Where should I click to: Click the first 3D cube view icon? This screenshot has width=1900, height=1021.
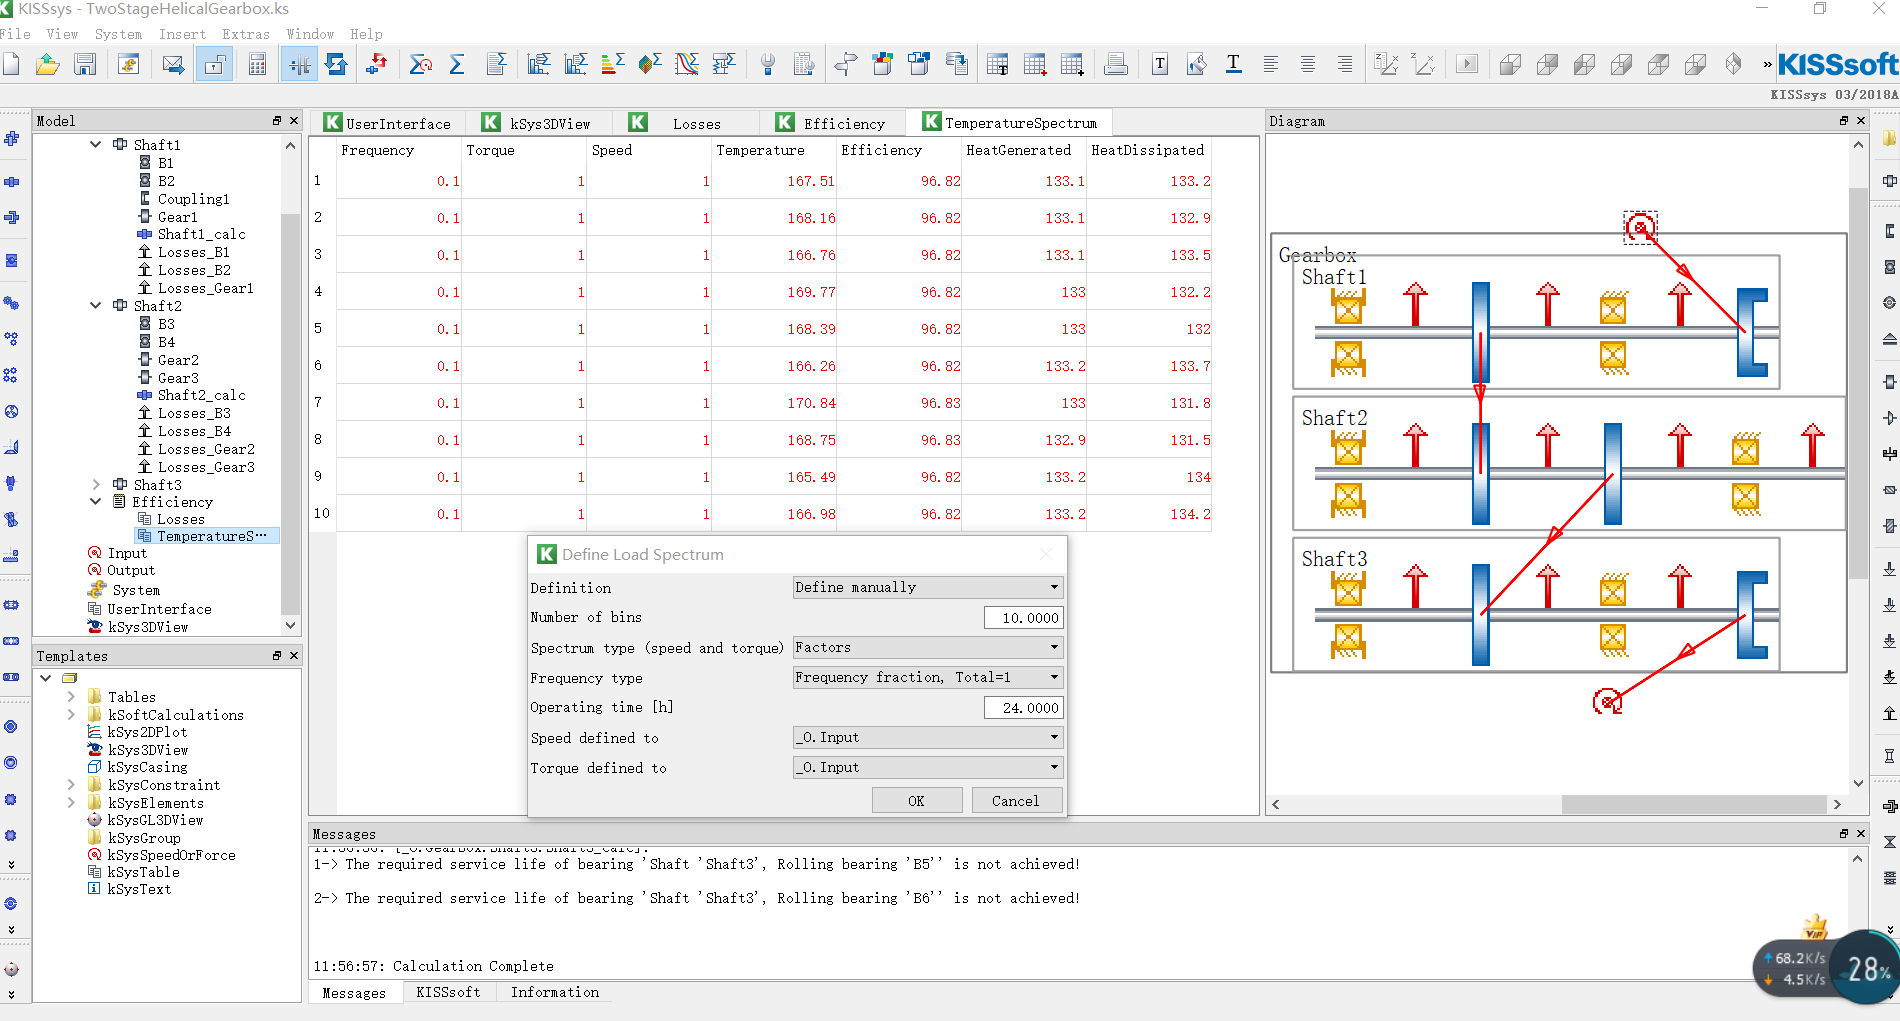pyautogui.click(x=1510, y=65)
